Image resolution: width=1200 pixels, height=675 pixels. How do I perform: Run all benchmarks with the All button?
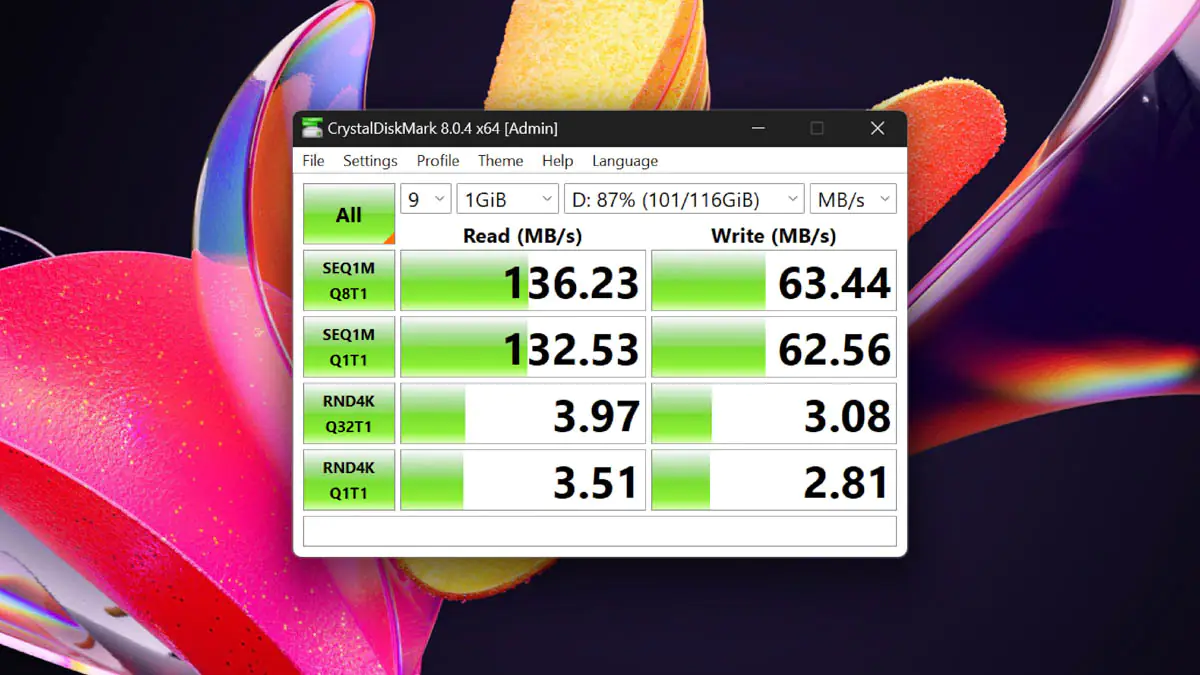(349, 214)
